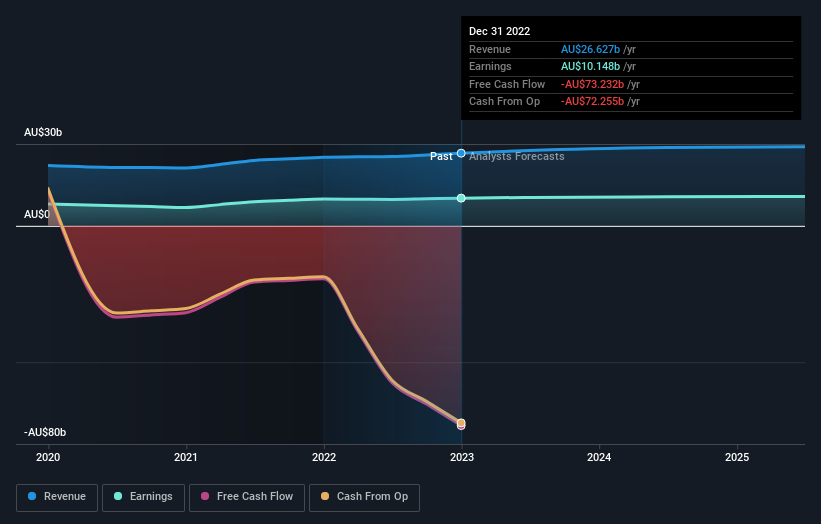Select the Earnings data point at 2023

click(x=461, y=198)
